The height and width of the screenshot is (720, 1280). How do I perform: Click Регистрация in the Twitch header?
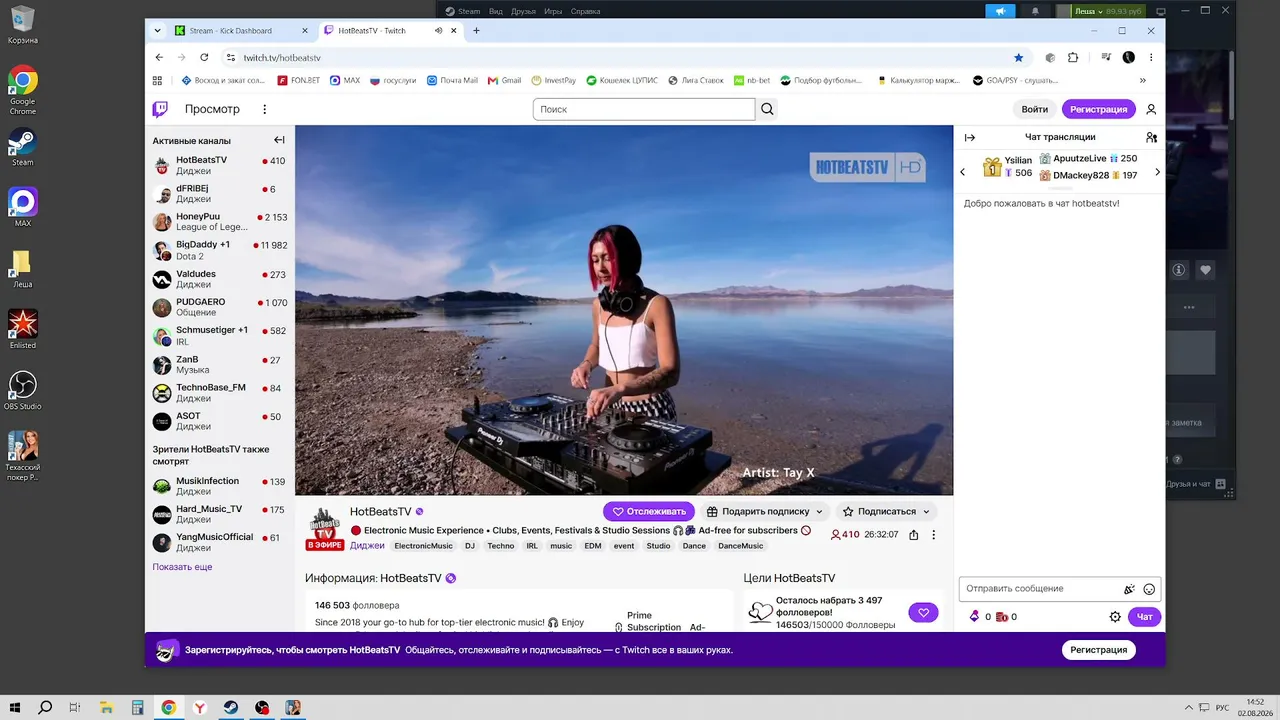pos(1099,109)
